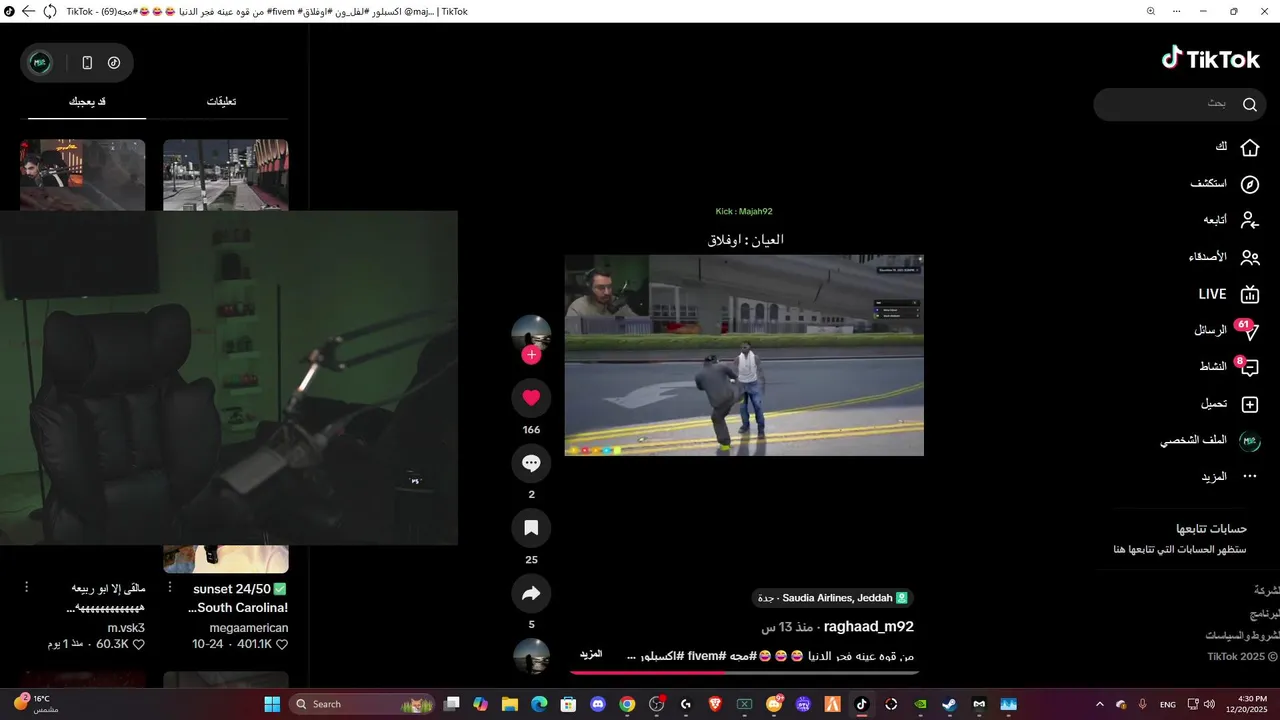Image resolution: width=1280 pixels, height=720 pixels.
Task: Click the taskbar Search box
Action: [x=364, y=704]
